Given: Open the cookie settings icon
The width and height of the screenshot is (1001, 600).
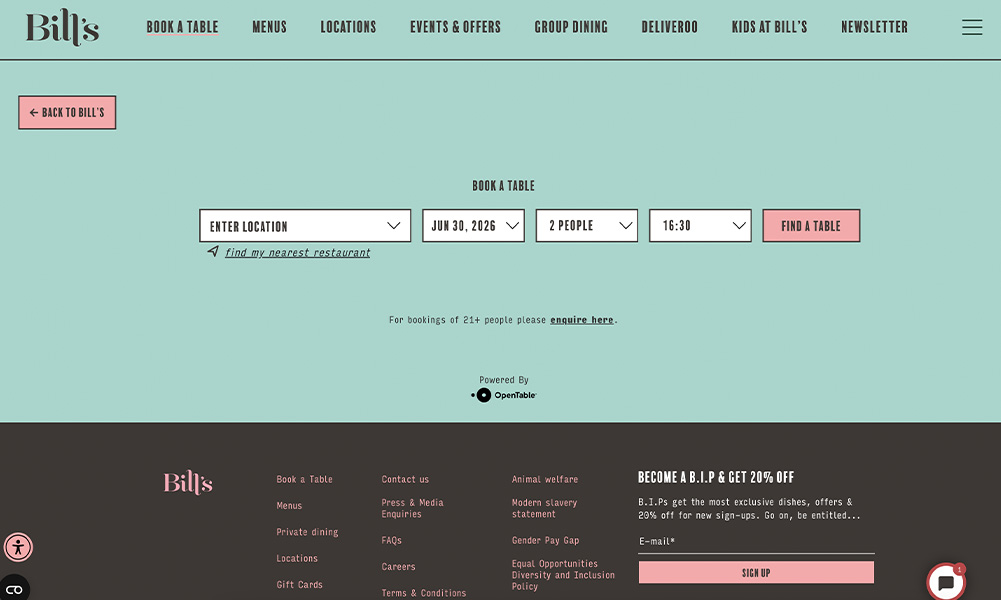Looking at the screenshot, I should pyautogui.click(x=14, y=589).
